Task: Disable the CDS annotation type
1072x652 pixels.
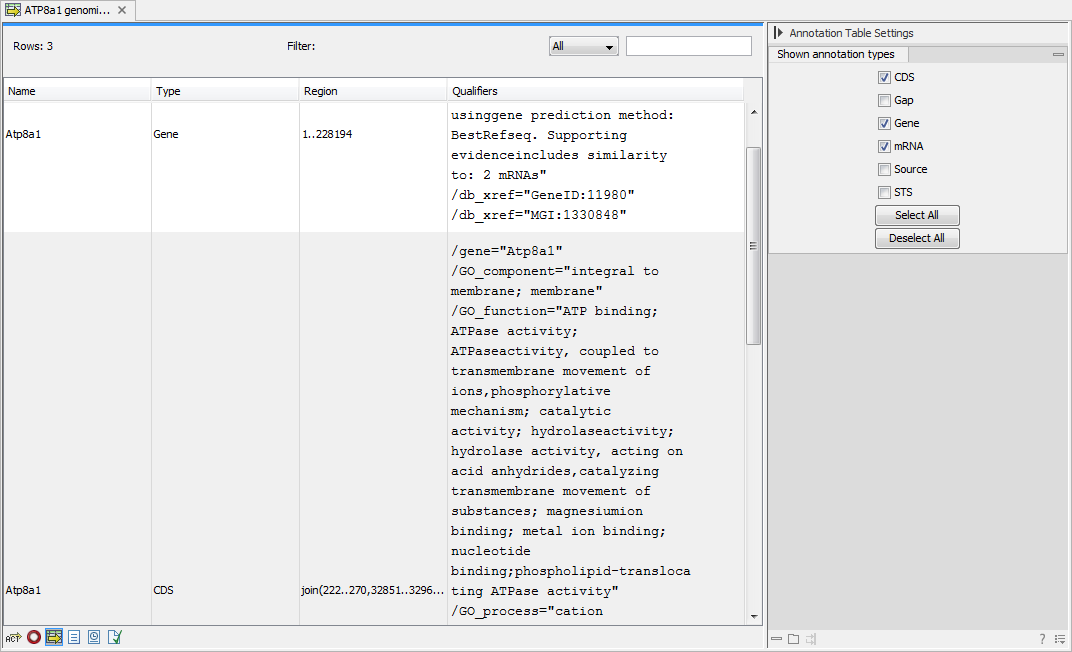Action: tap(884, 77)
